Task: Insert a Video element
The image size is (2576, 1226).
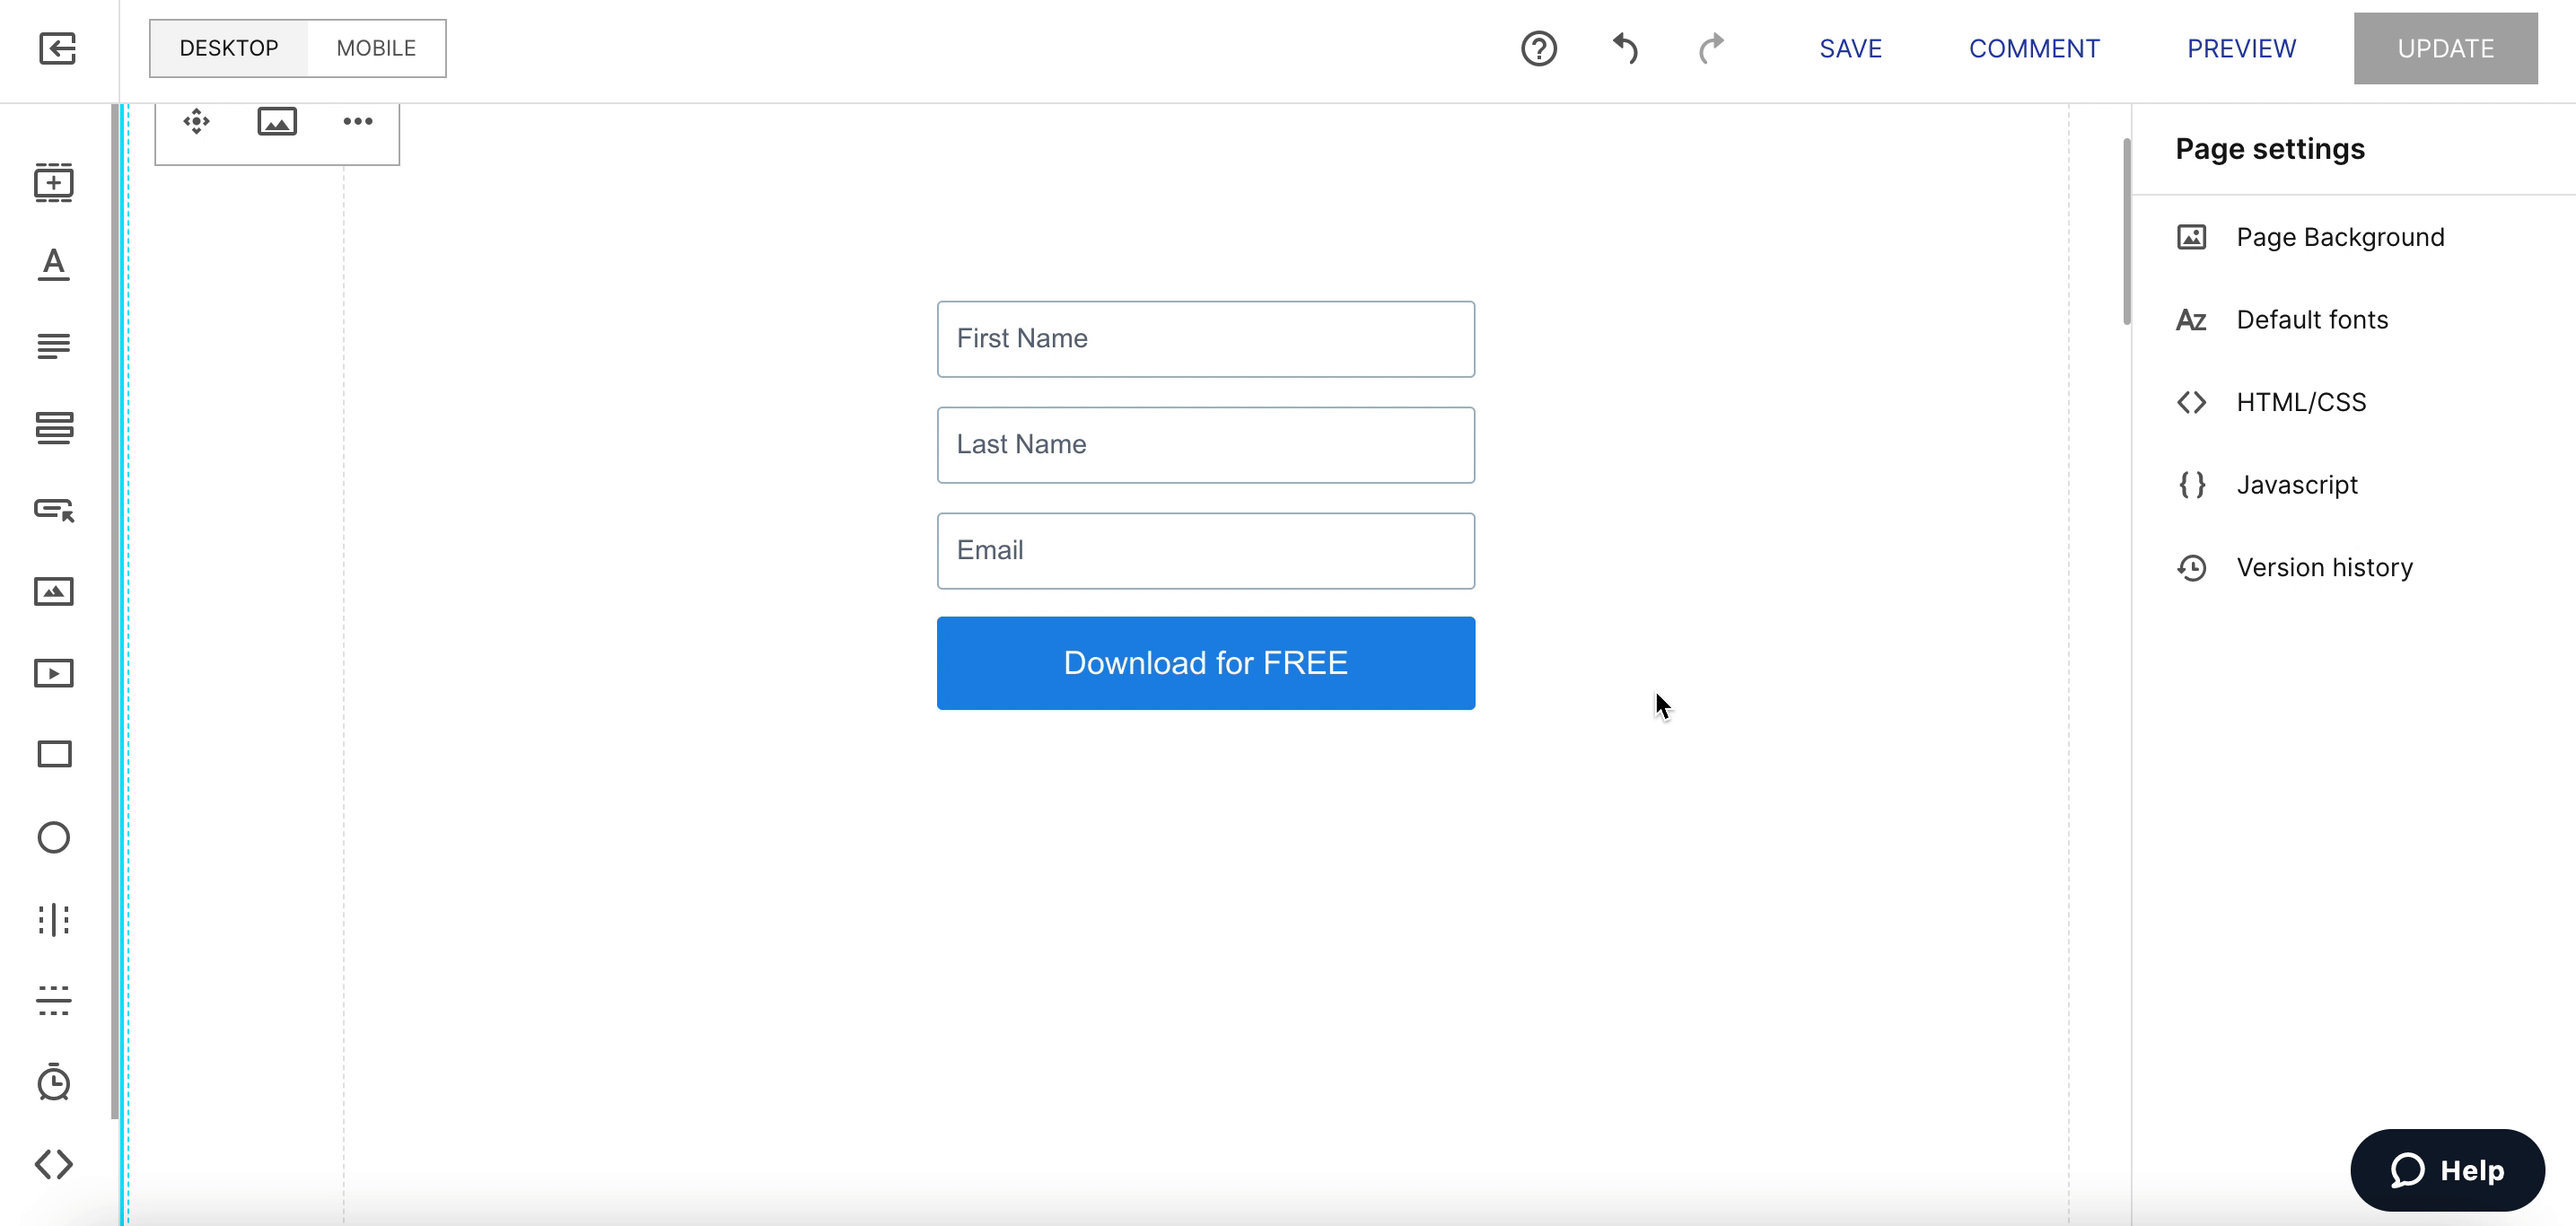Action: 54,672
